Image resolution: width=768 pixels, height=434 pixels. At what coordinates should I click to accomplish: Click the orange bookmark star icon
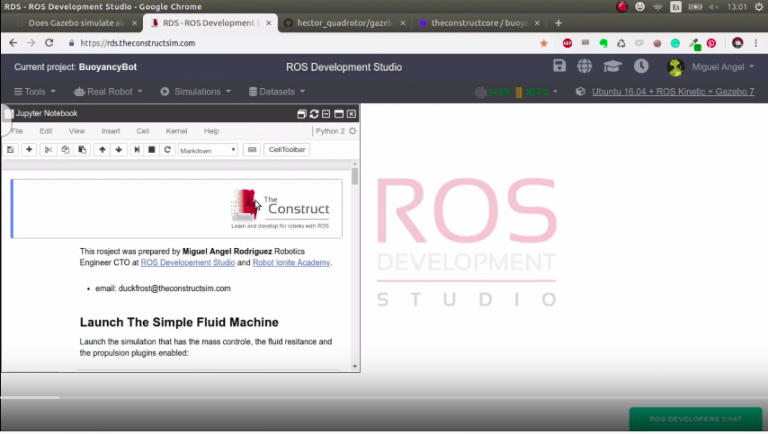coord(544,43)
